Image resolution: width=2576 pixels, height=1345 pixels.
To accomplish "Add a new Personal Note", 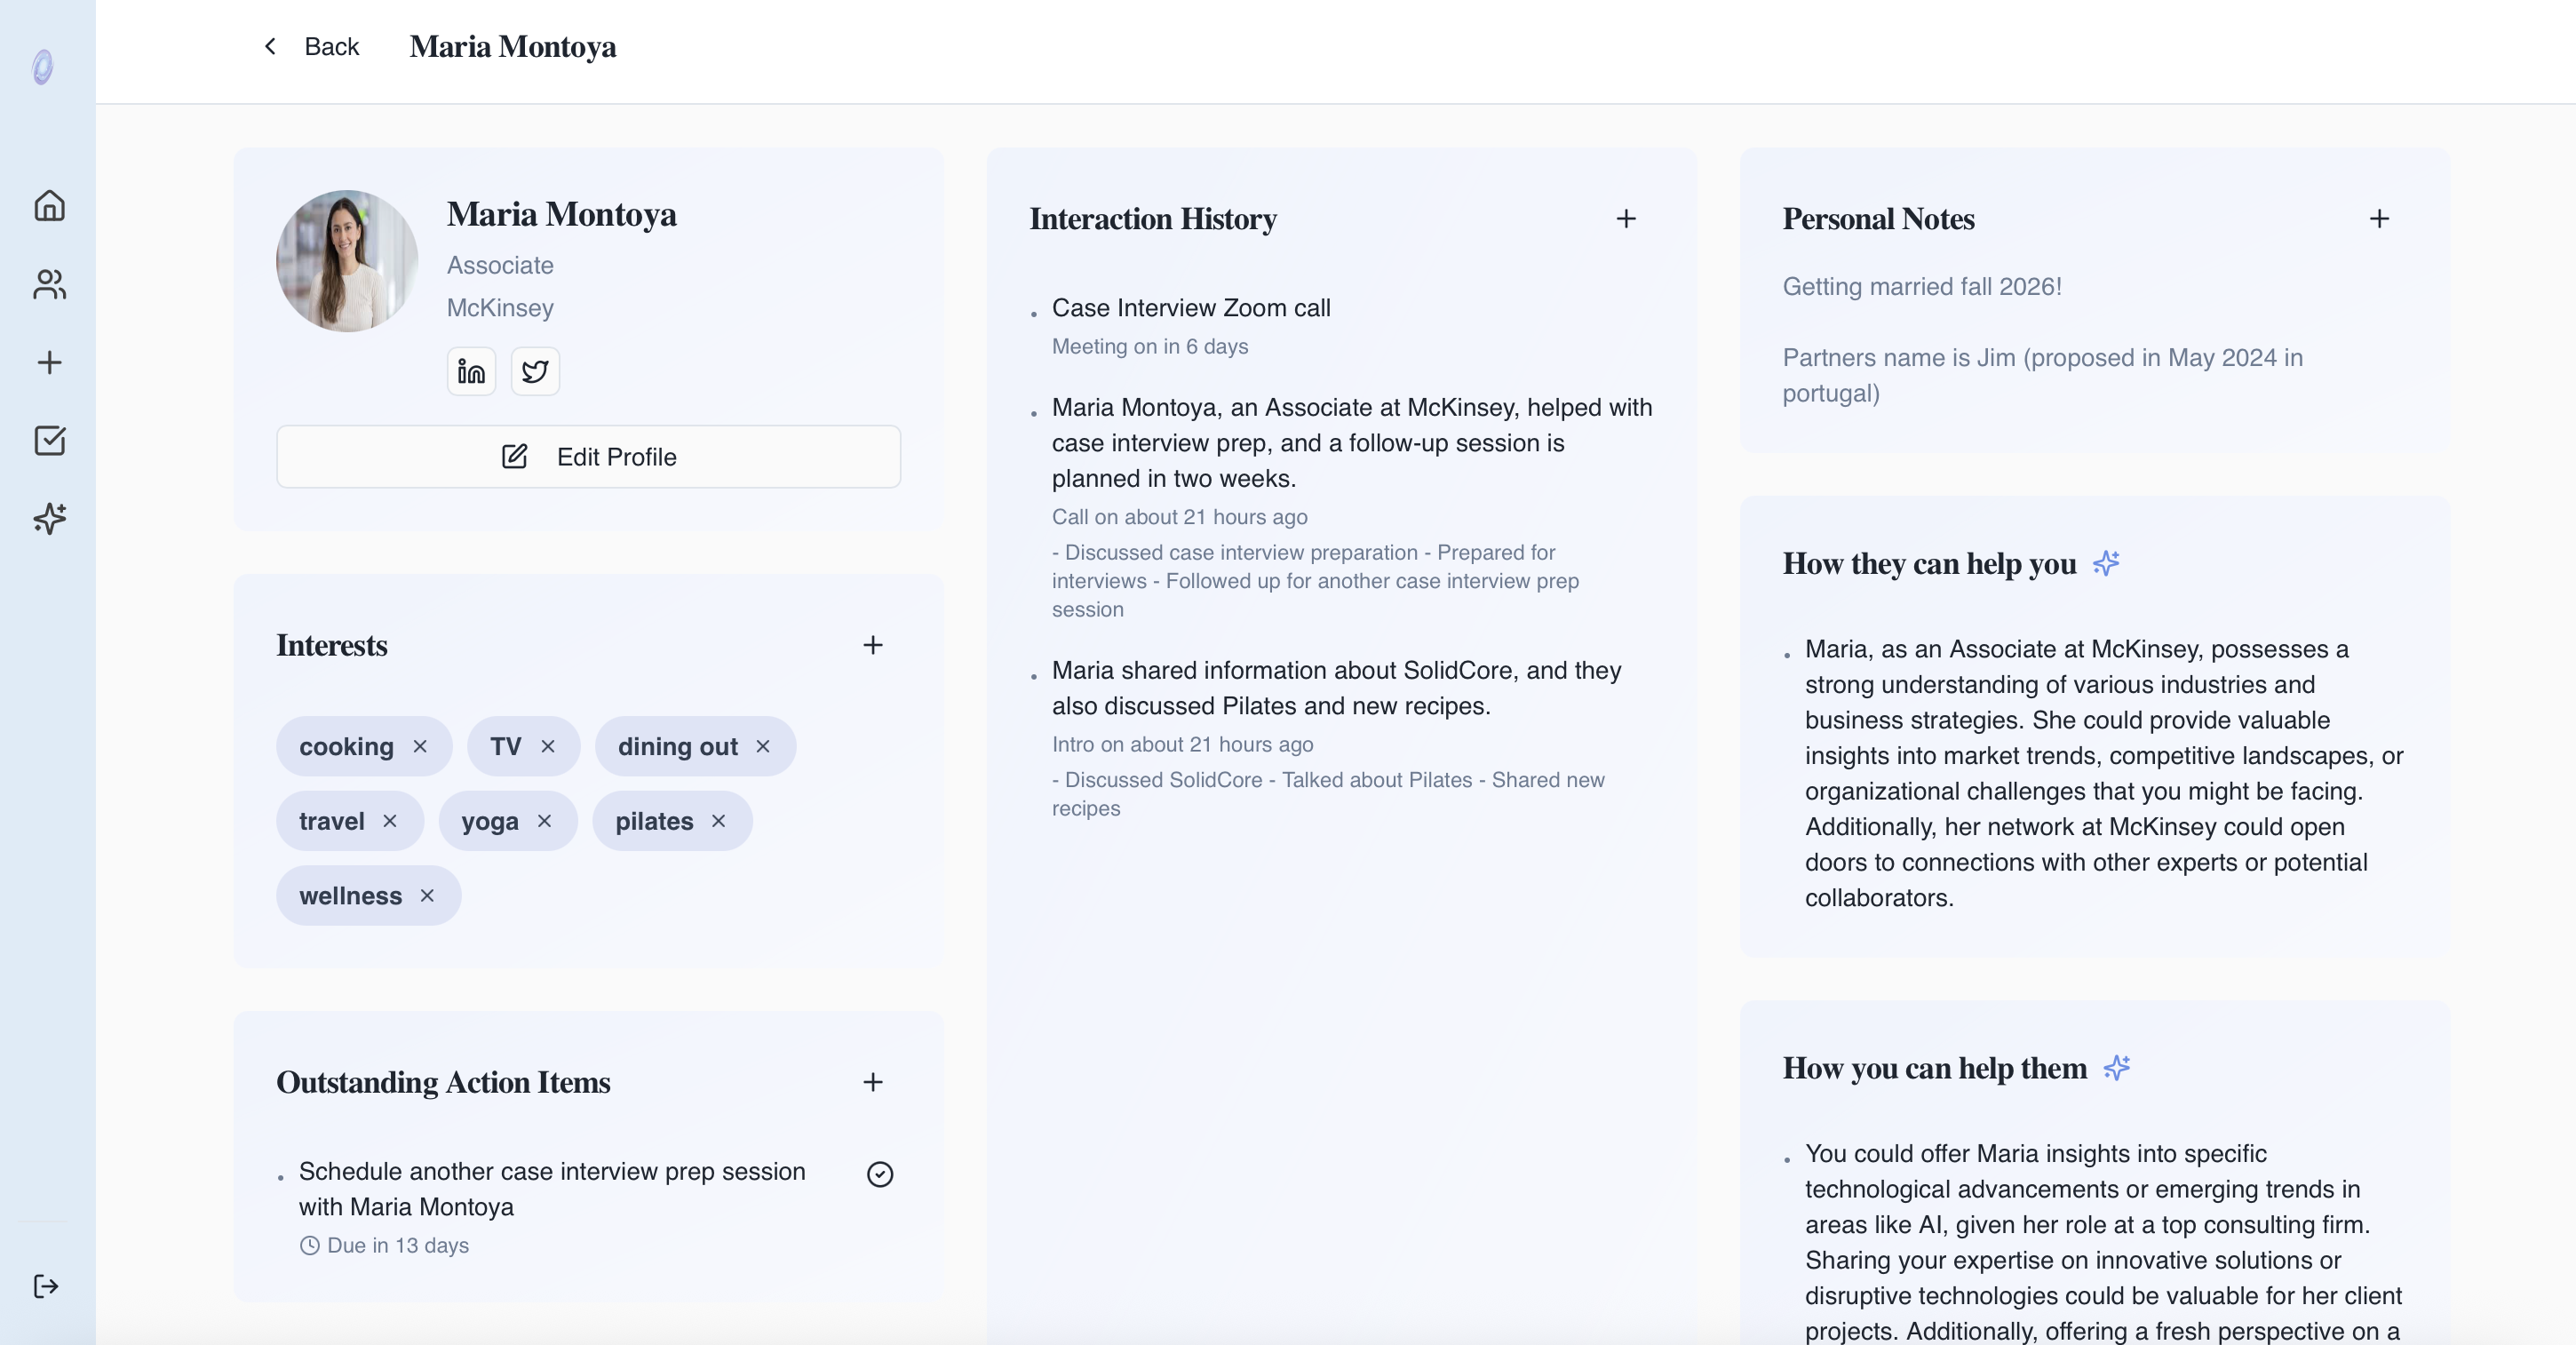I will tap(2379, 219).
